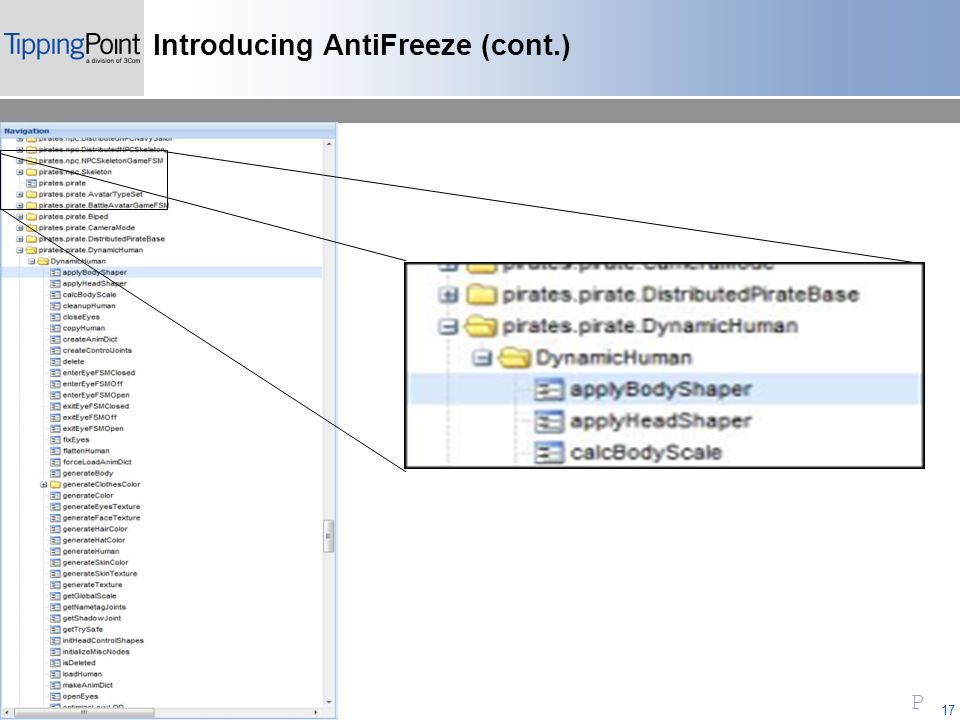
Task: Click the getShadowJoint function icon
Action: [55, 618]
